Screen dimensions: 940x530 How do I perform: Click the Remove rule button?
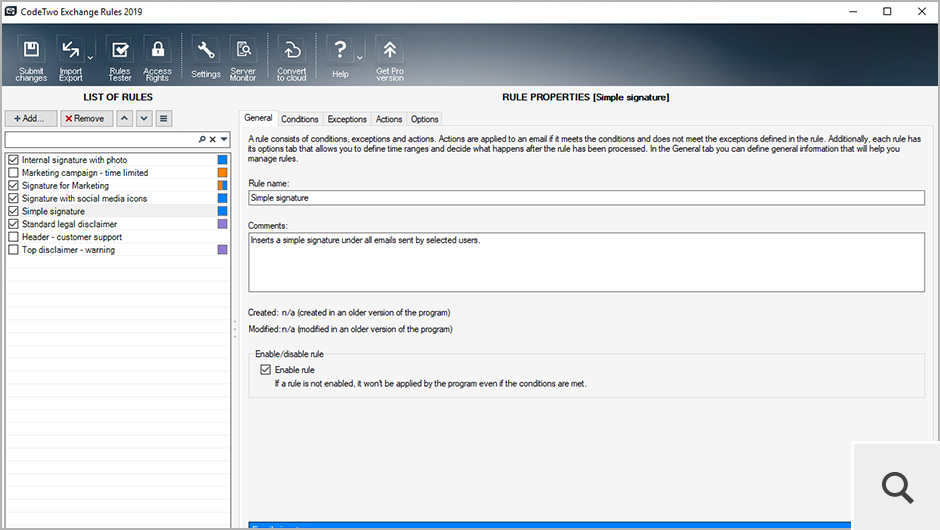point(86,119)
